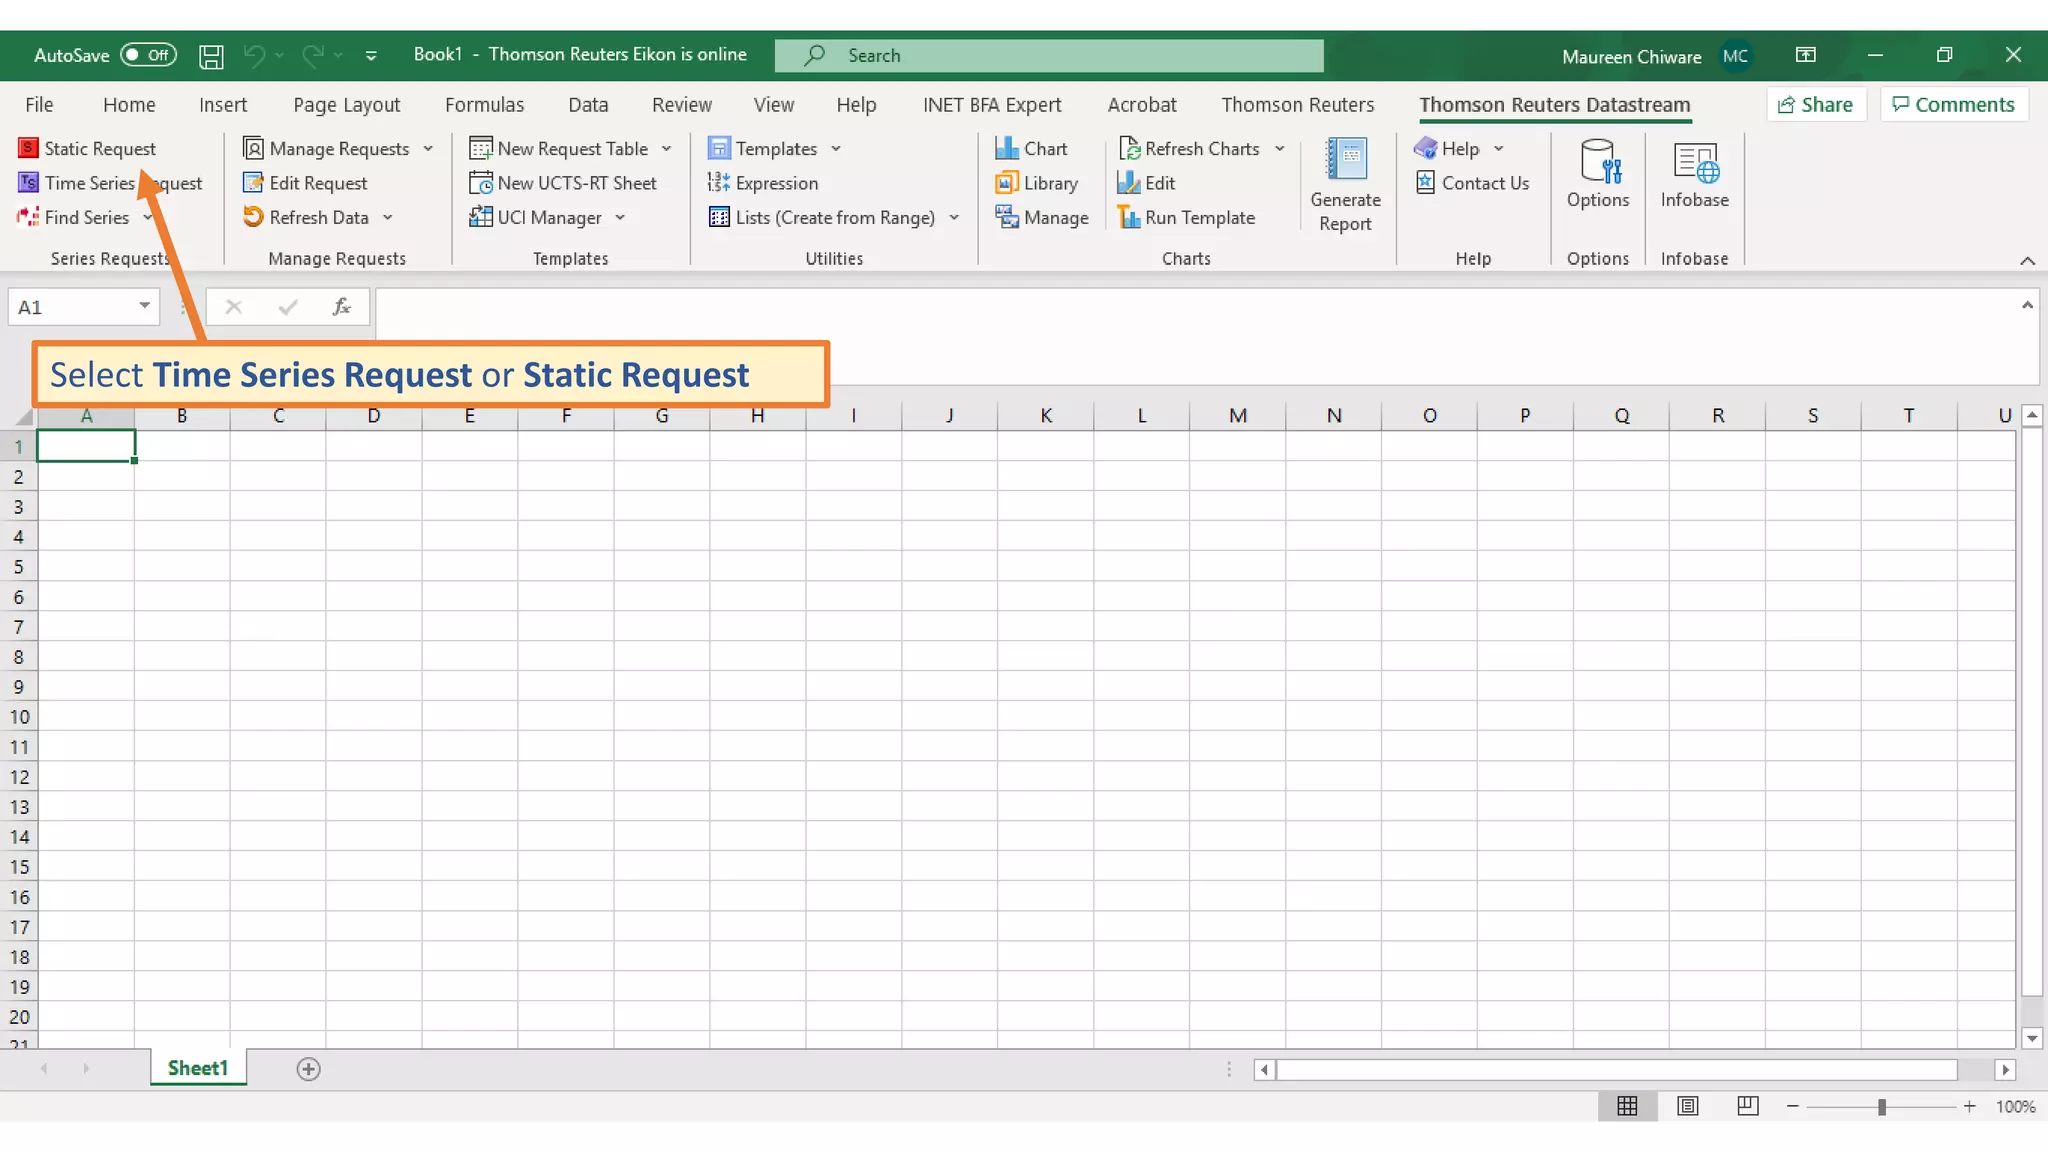Select the Sheet1 tab
The height and width of the screenshot is (1152, 2048).
click(198, 1068)
